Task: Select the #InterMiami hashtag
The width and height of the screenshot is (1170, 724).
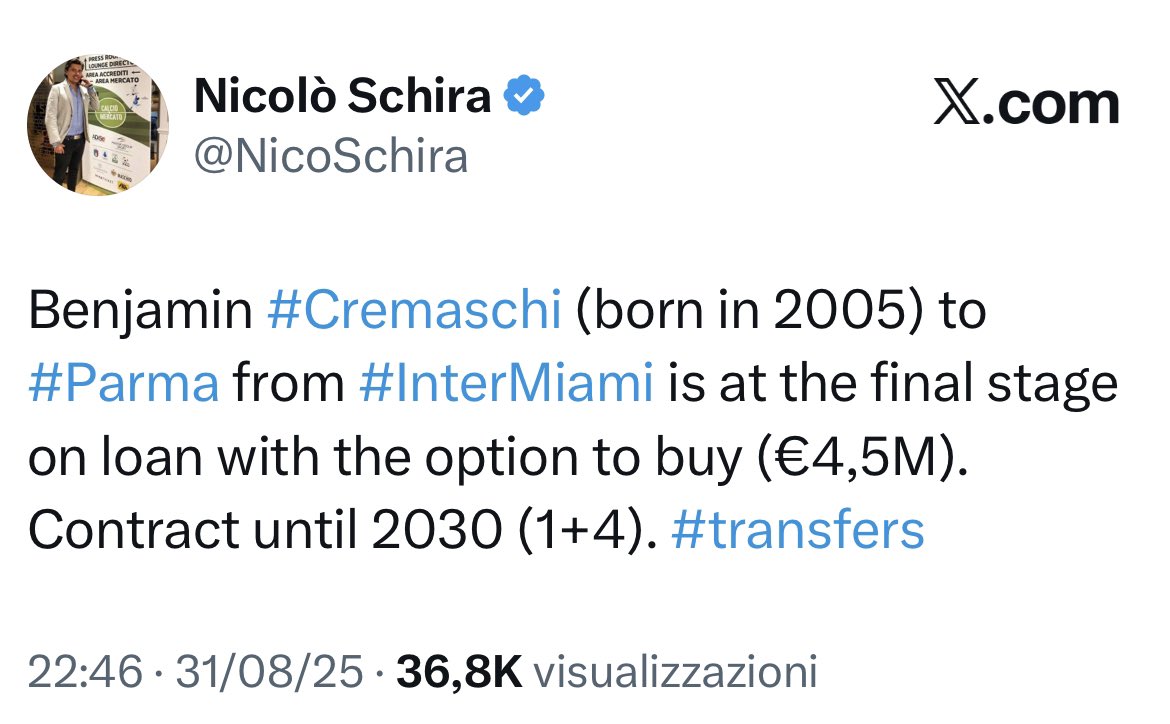Action: [506, 385]
